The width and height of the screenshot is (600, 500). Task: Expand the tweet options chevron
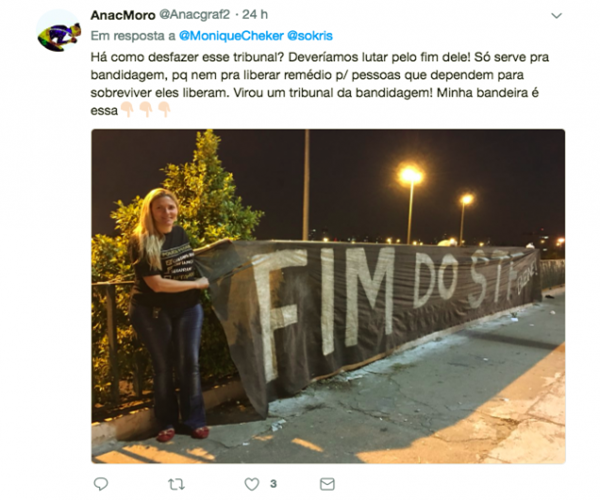point(556,16)
